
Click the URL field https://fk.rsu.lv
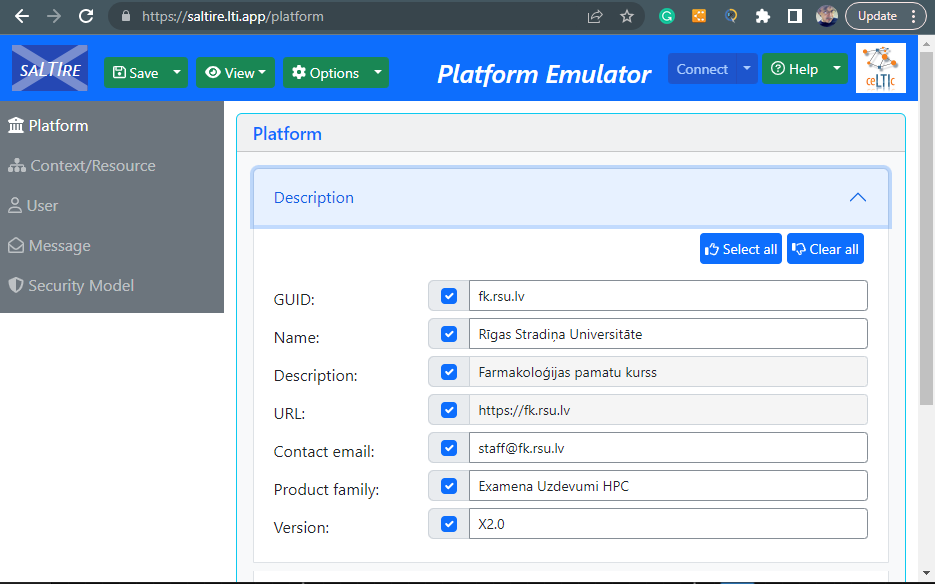(x=668, y=410)
